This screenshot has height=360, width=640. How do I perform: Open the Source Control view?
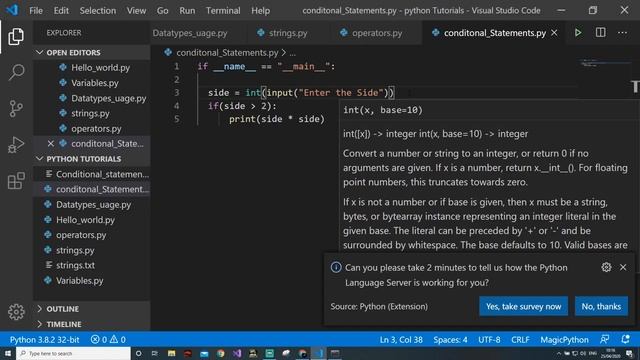point(16,109)
